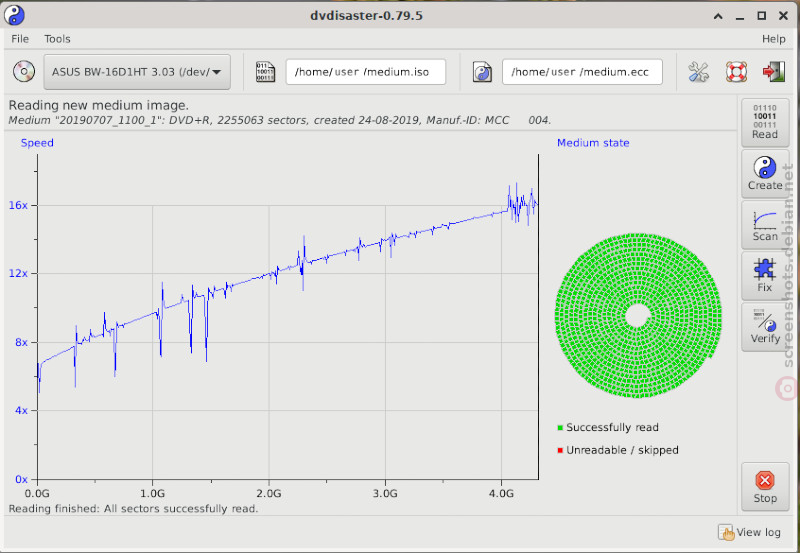Open the Tools menu
Screen dimensions: 800x553
point(57,39)
